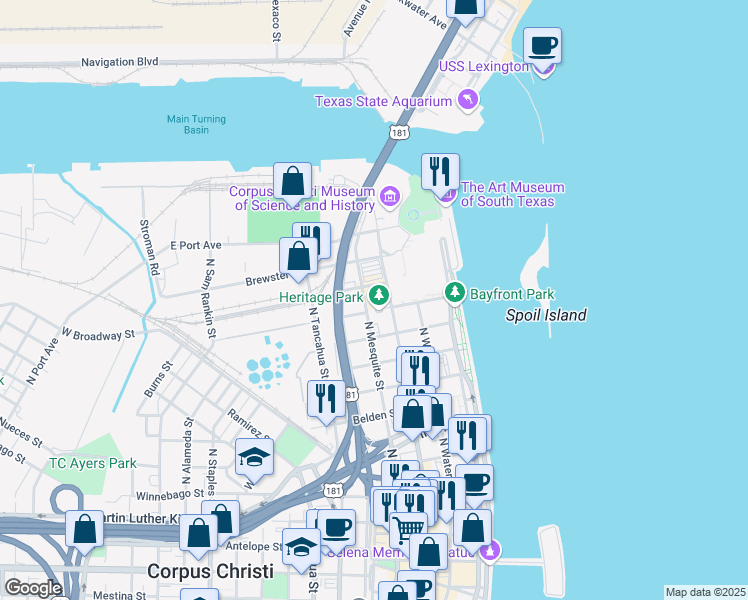
Task: Click the US 181 shield on the bridge
Action: (399, 133)
